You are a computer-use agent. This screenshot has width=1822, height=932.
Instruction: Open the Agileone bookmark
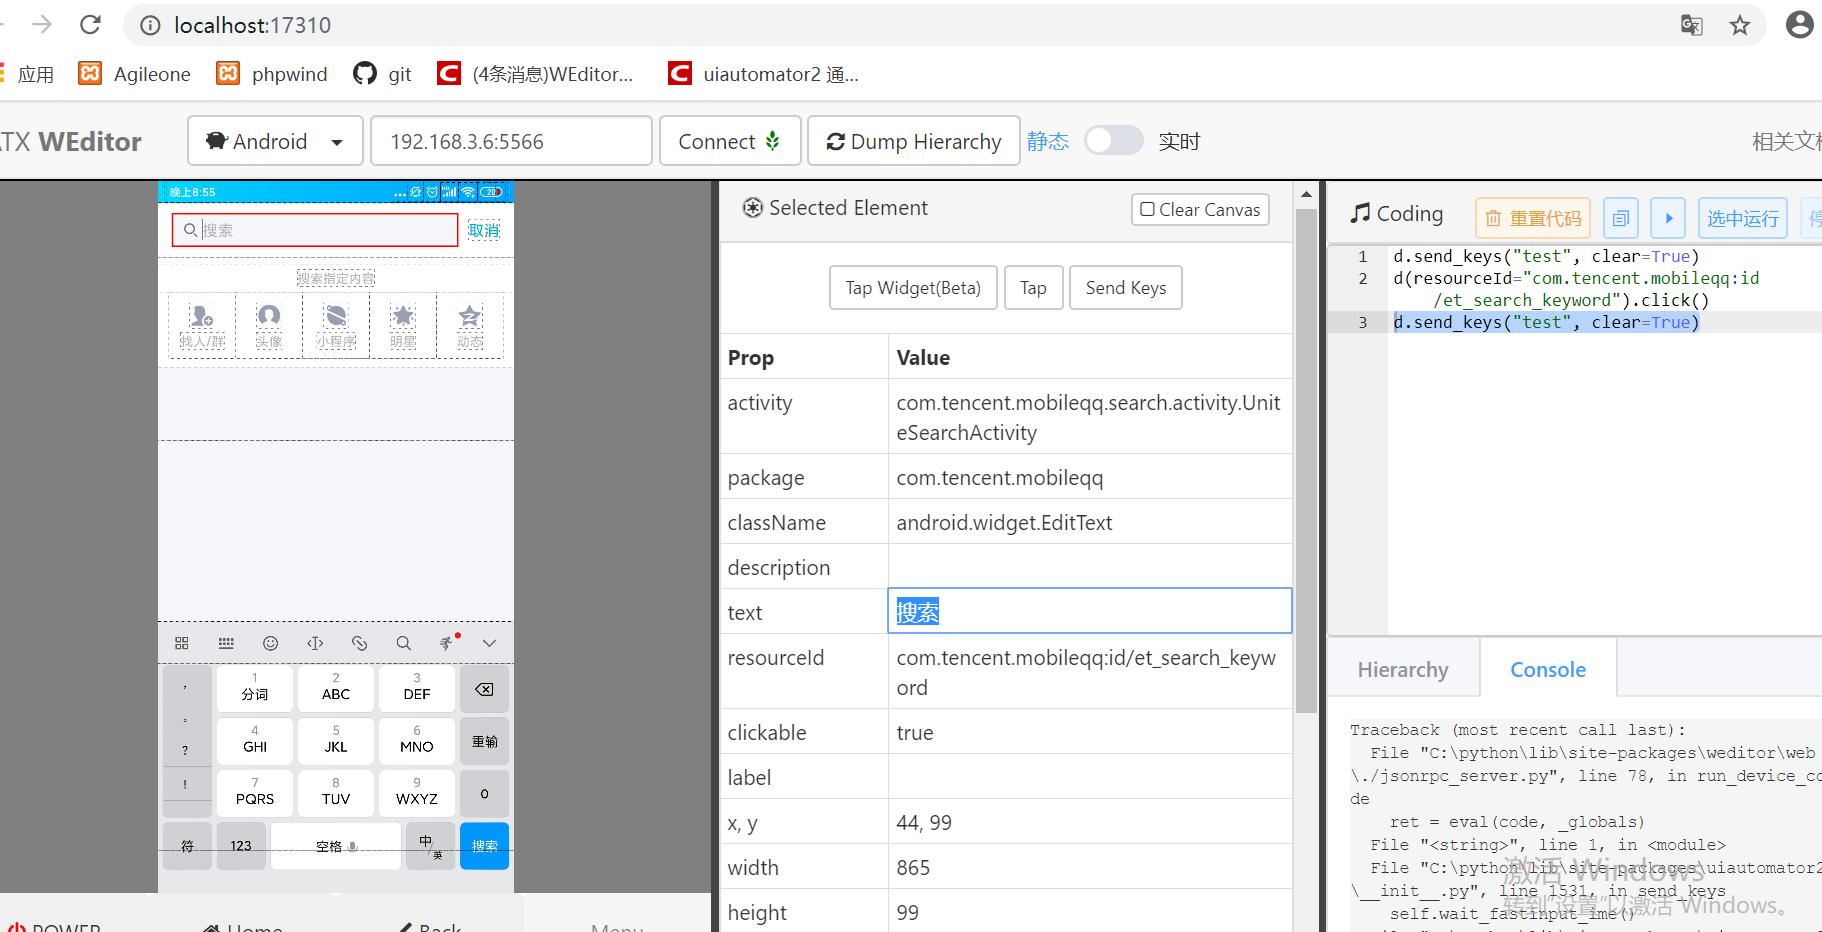tap(135, 74)
